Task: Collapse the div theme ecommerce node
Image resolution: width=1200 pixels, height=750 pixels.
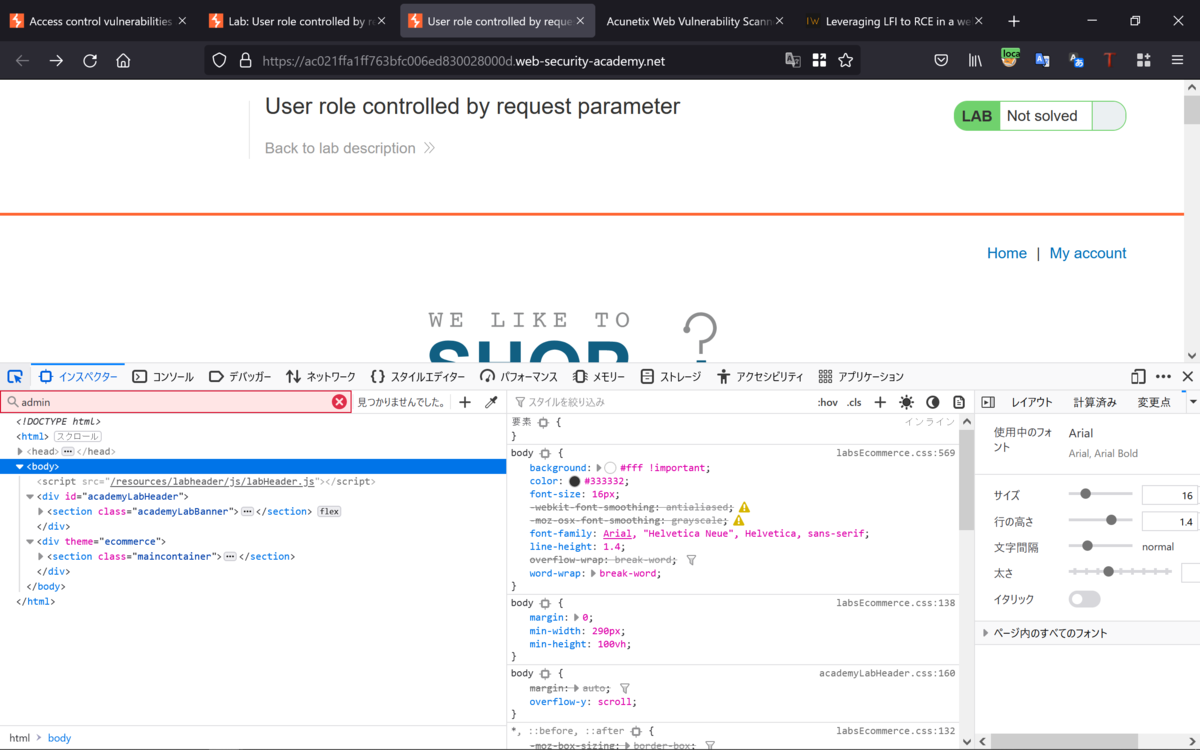Action: click(30, 542)
